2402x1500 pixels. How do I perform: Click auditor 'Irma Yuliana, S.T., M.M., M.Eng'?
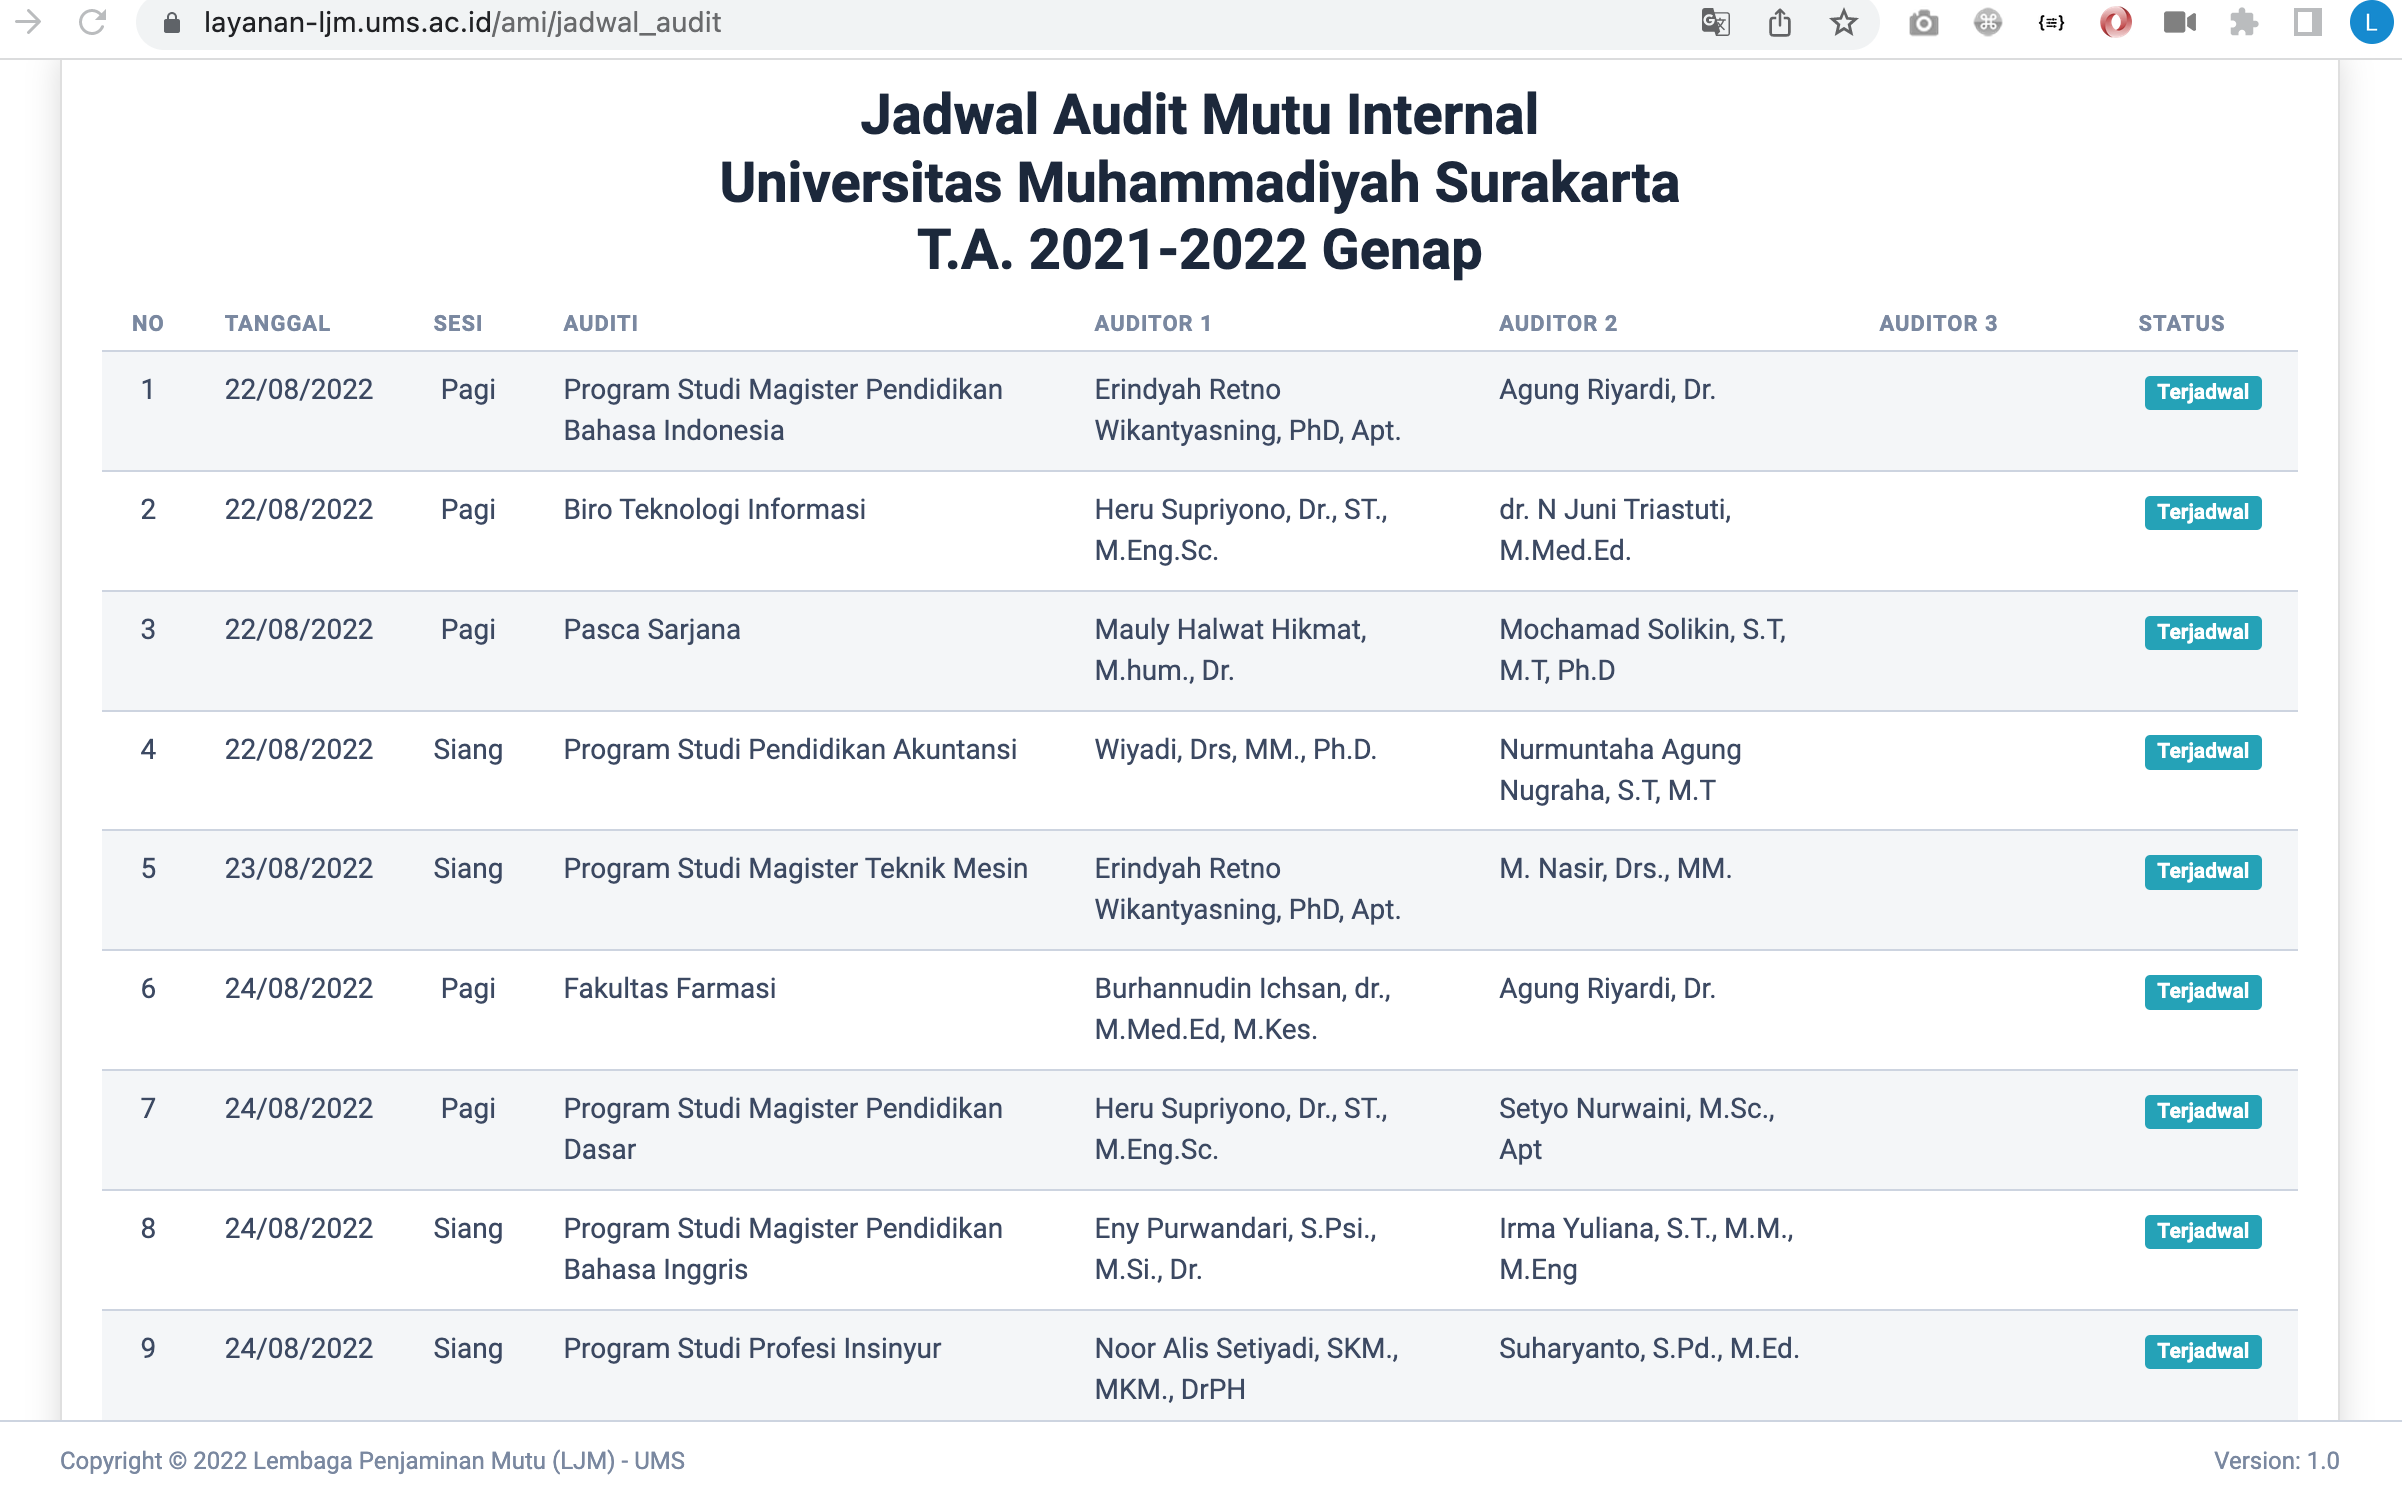point(1646,1249)
